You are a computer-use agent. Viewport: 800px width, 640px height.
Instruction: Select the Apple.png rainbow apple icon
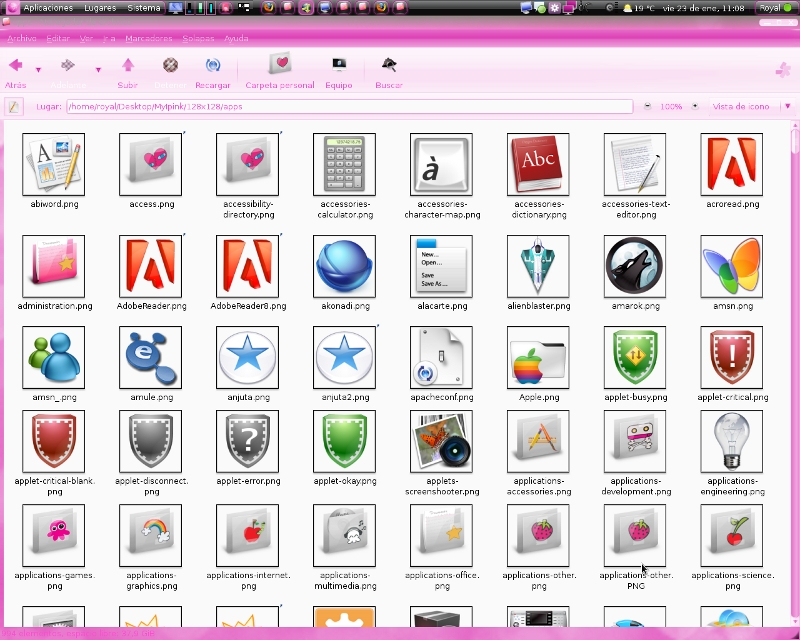point(538,357)
